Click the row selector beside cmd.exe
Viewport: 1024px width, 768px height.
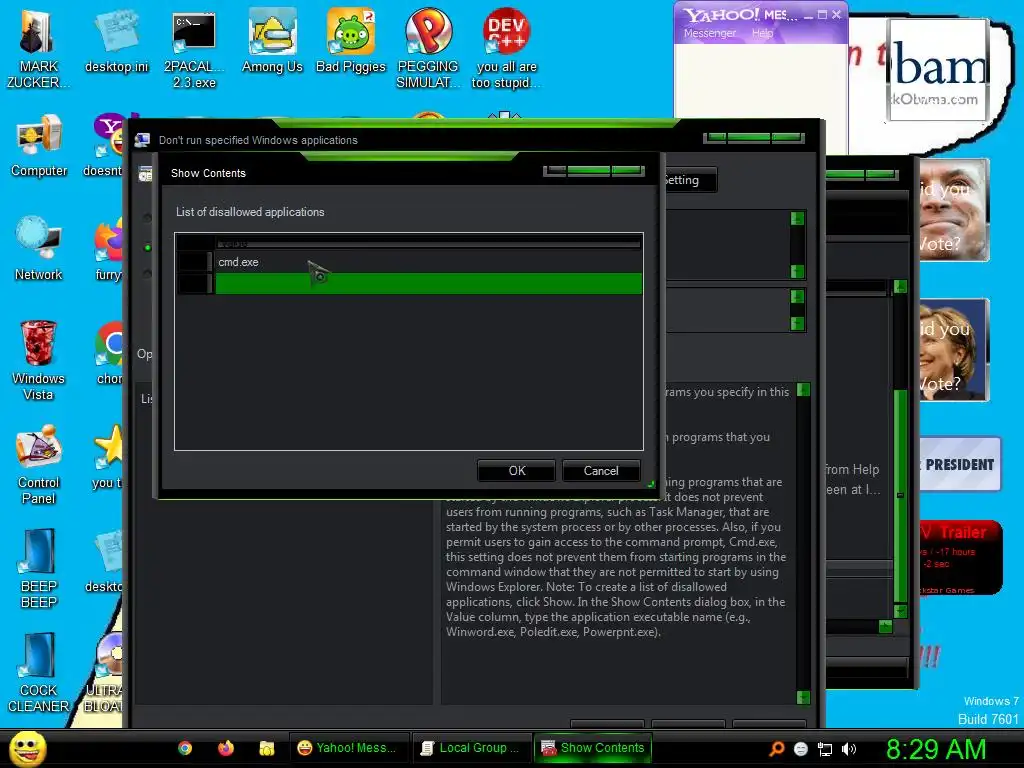195,262
